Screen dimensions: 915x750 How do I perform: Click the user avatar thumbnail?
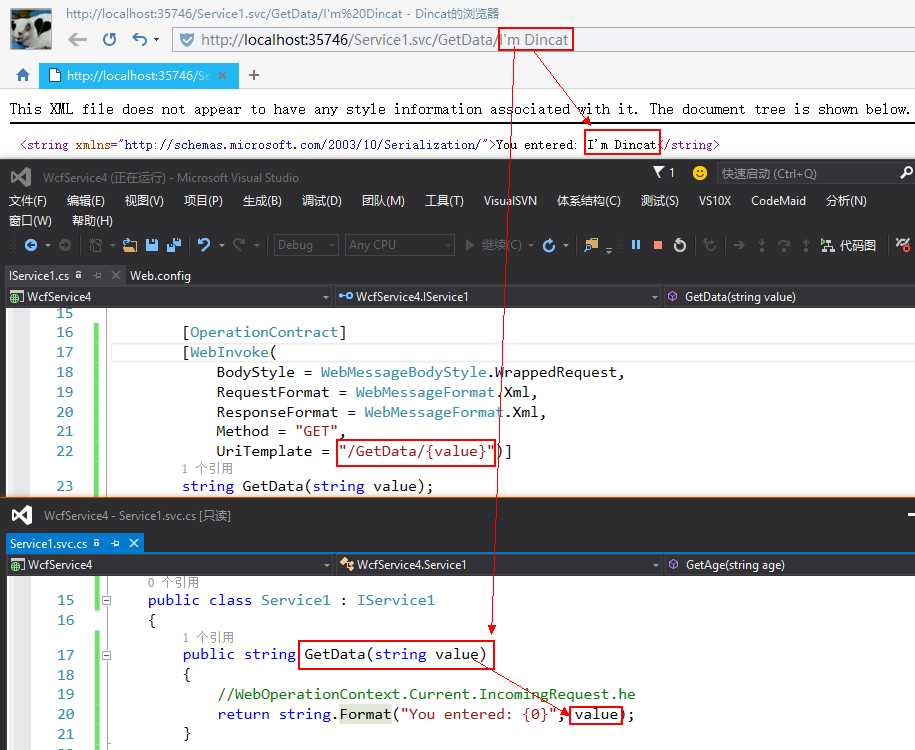[31, 29]
